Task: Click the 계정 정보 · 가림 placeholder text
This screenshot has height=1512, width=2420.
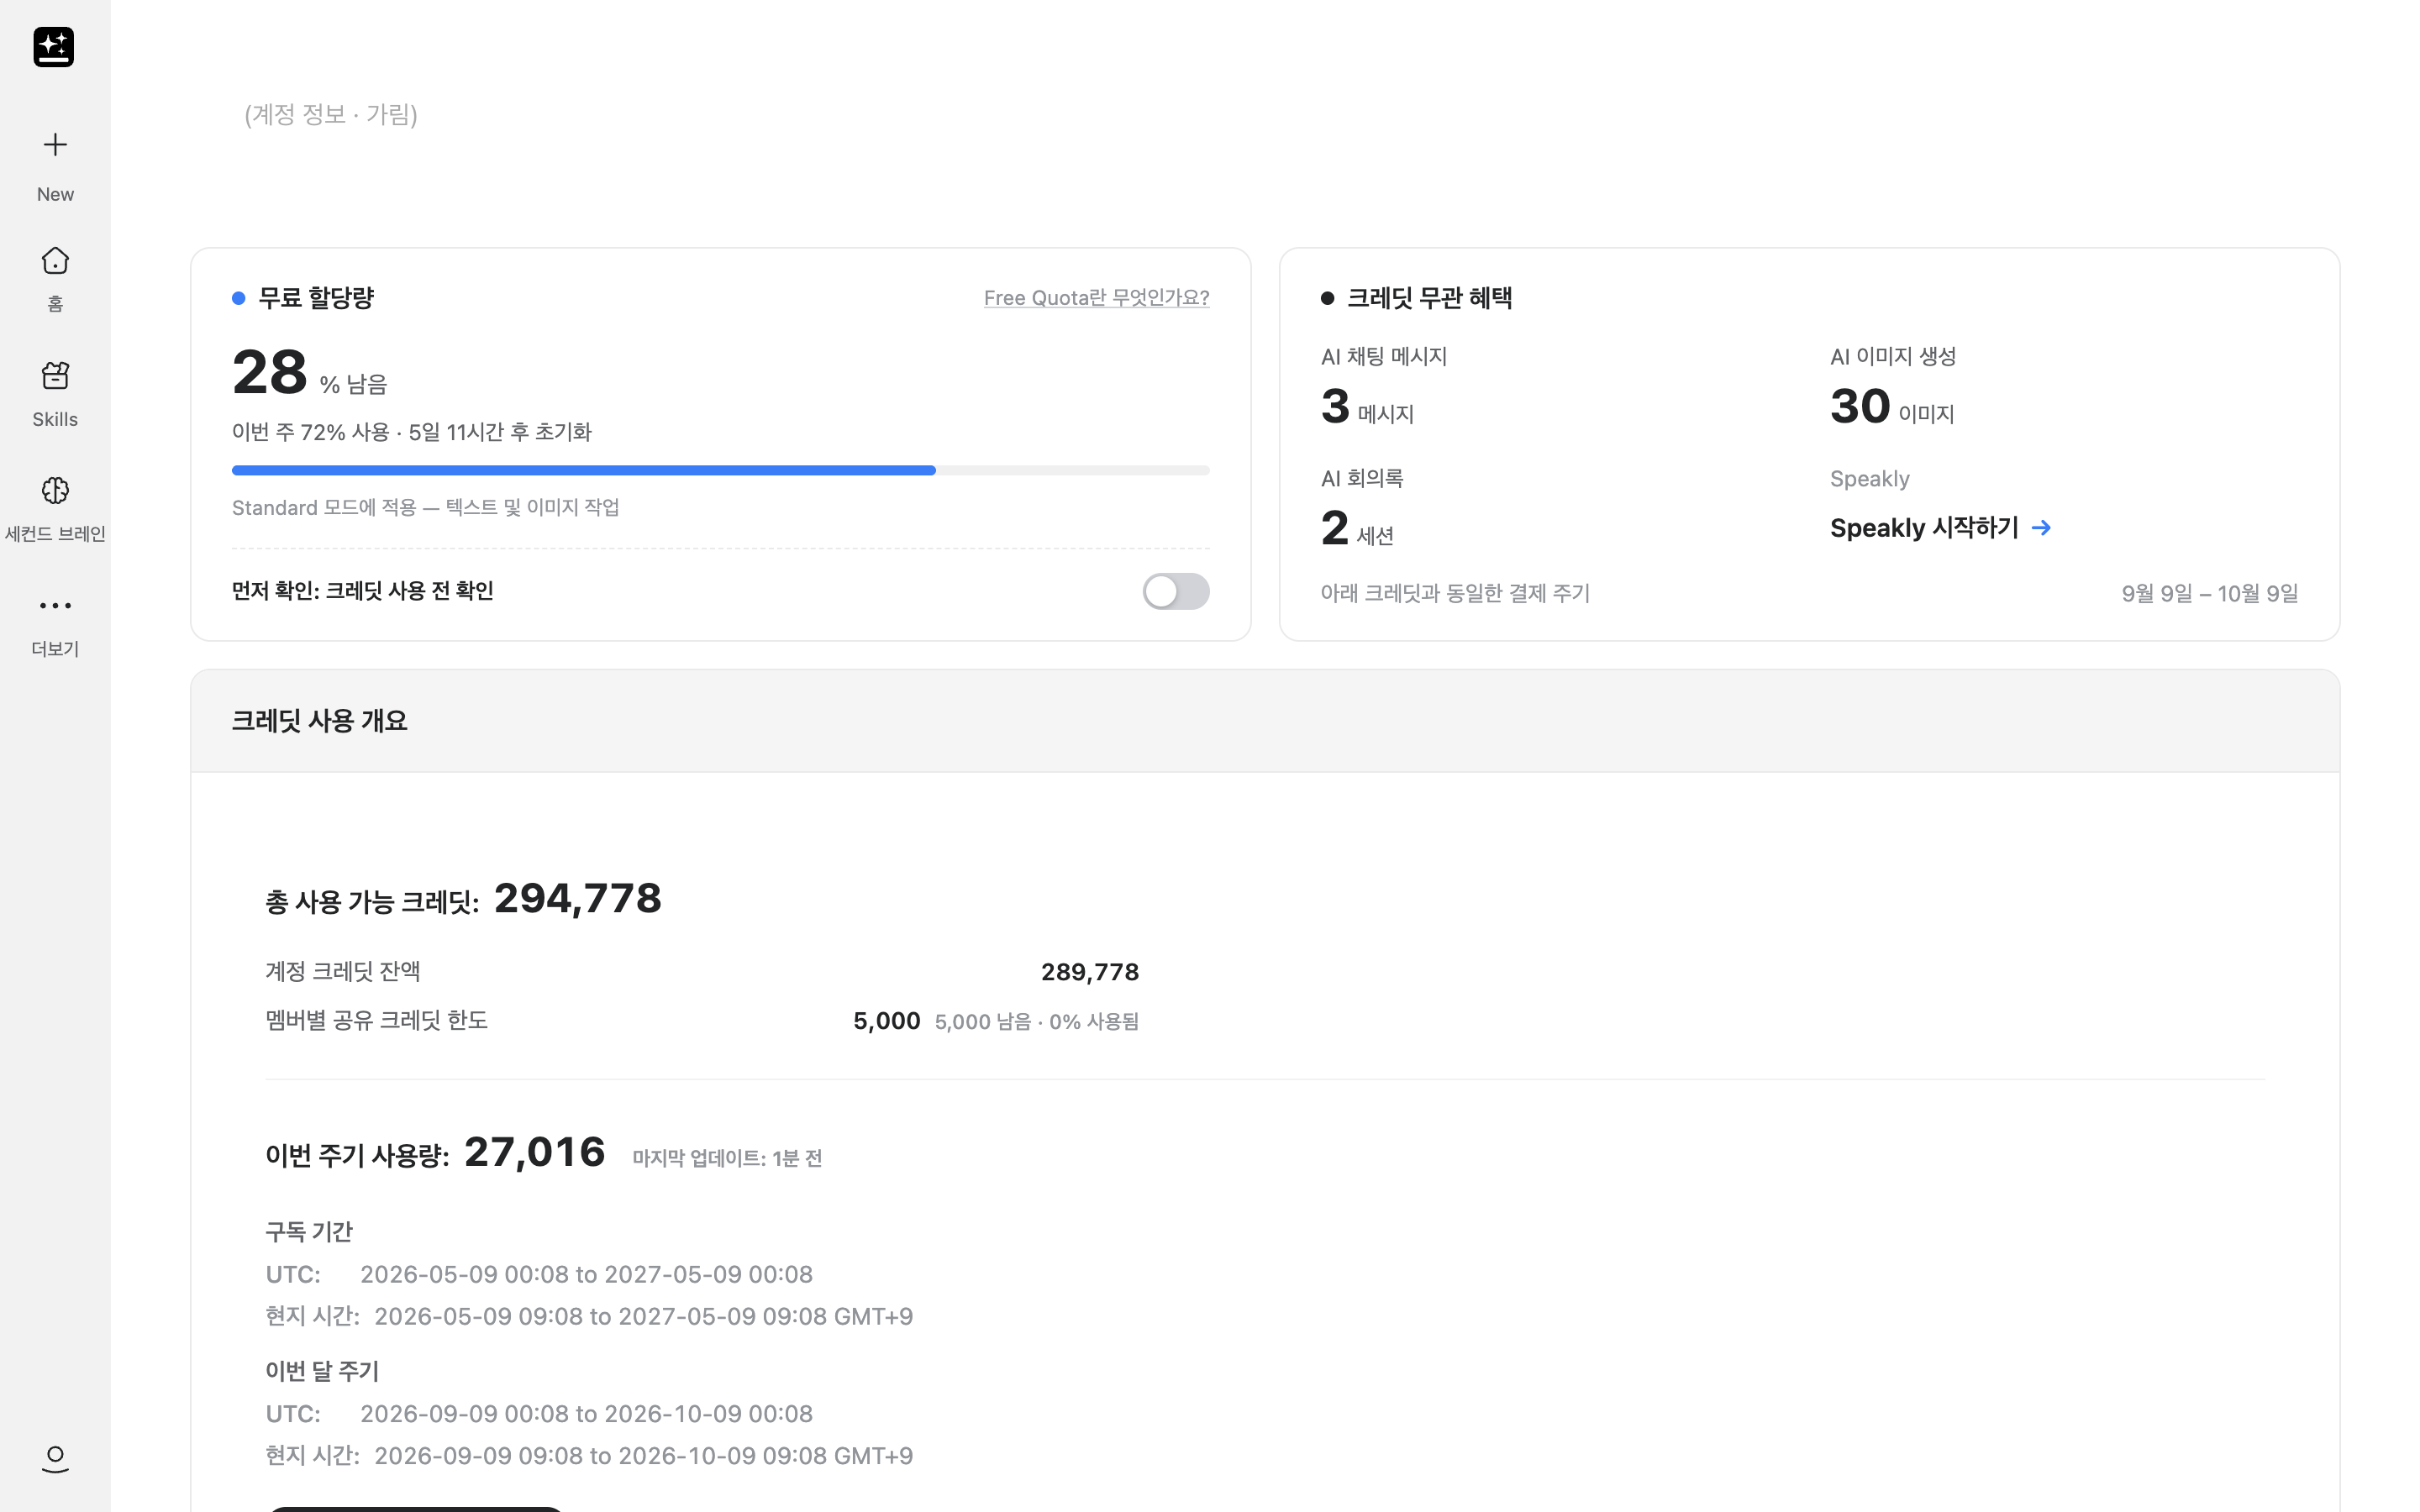Action: [x=331, y=115]
